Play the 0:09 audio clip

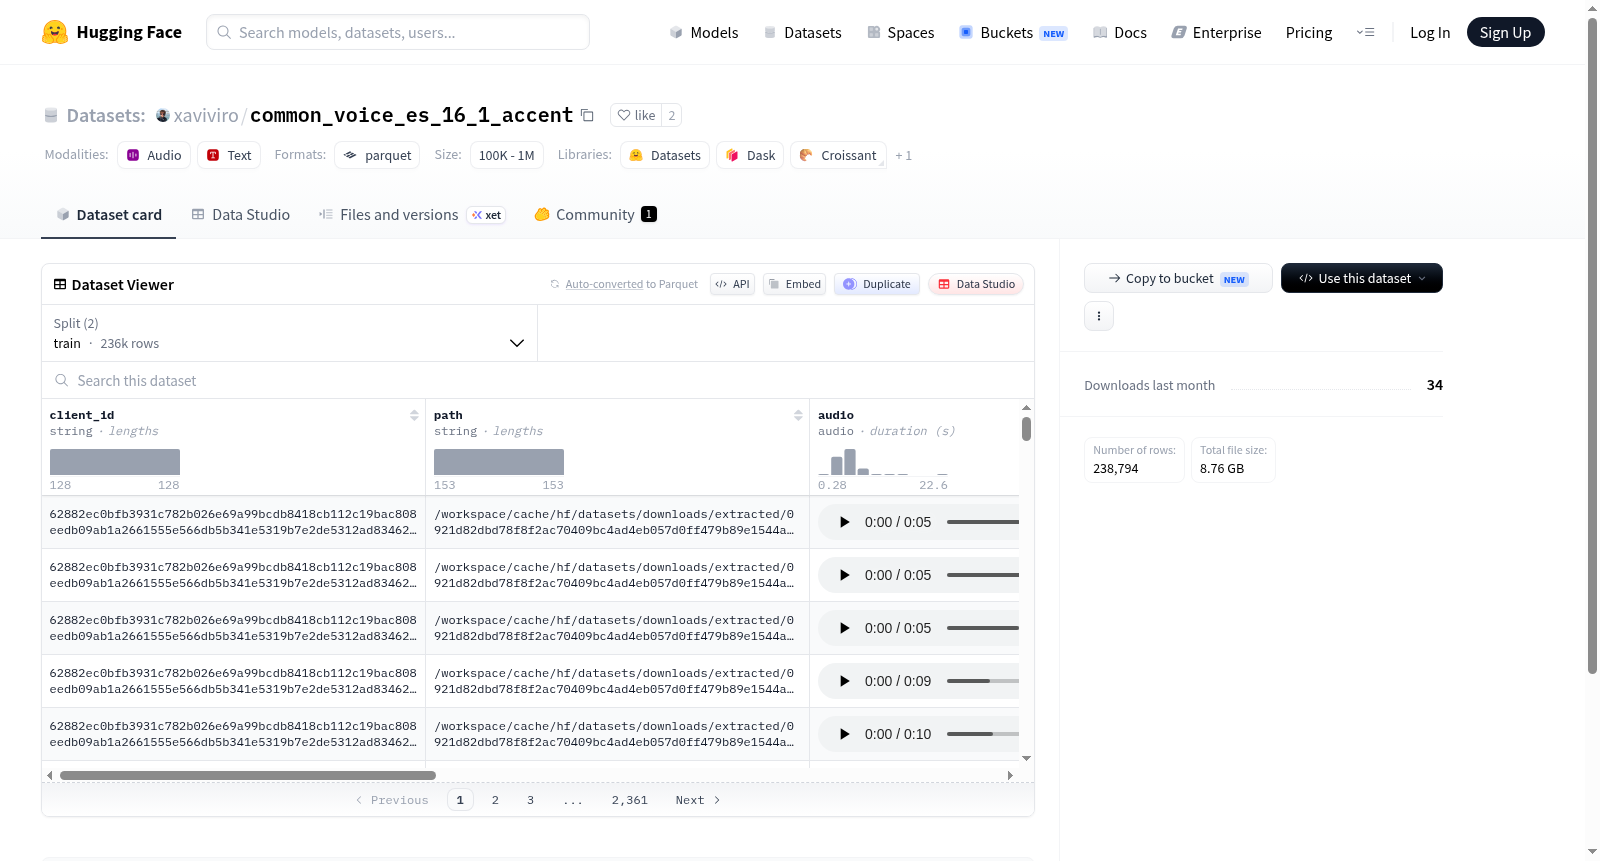pos(845,681)
